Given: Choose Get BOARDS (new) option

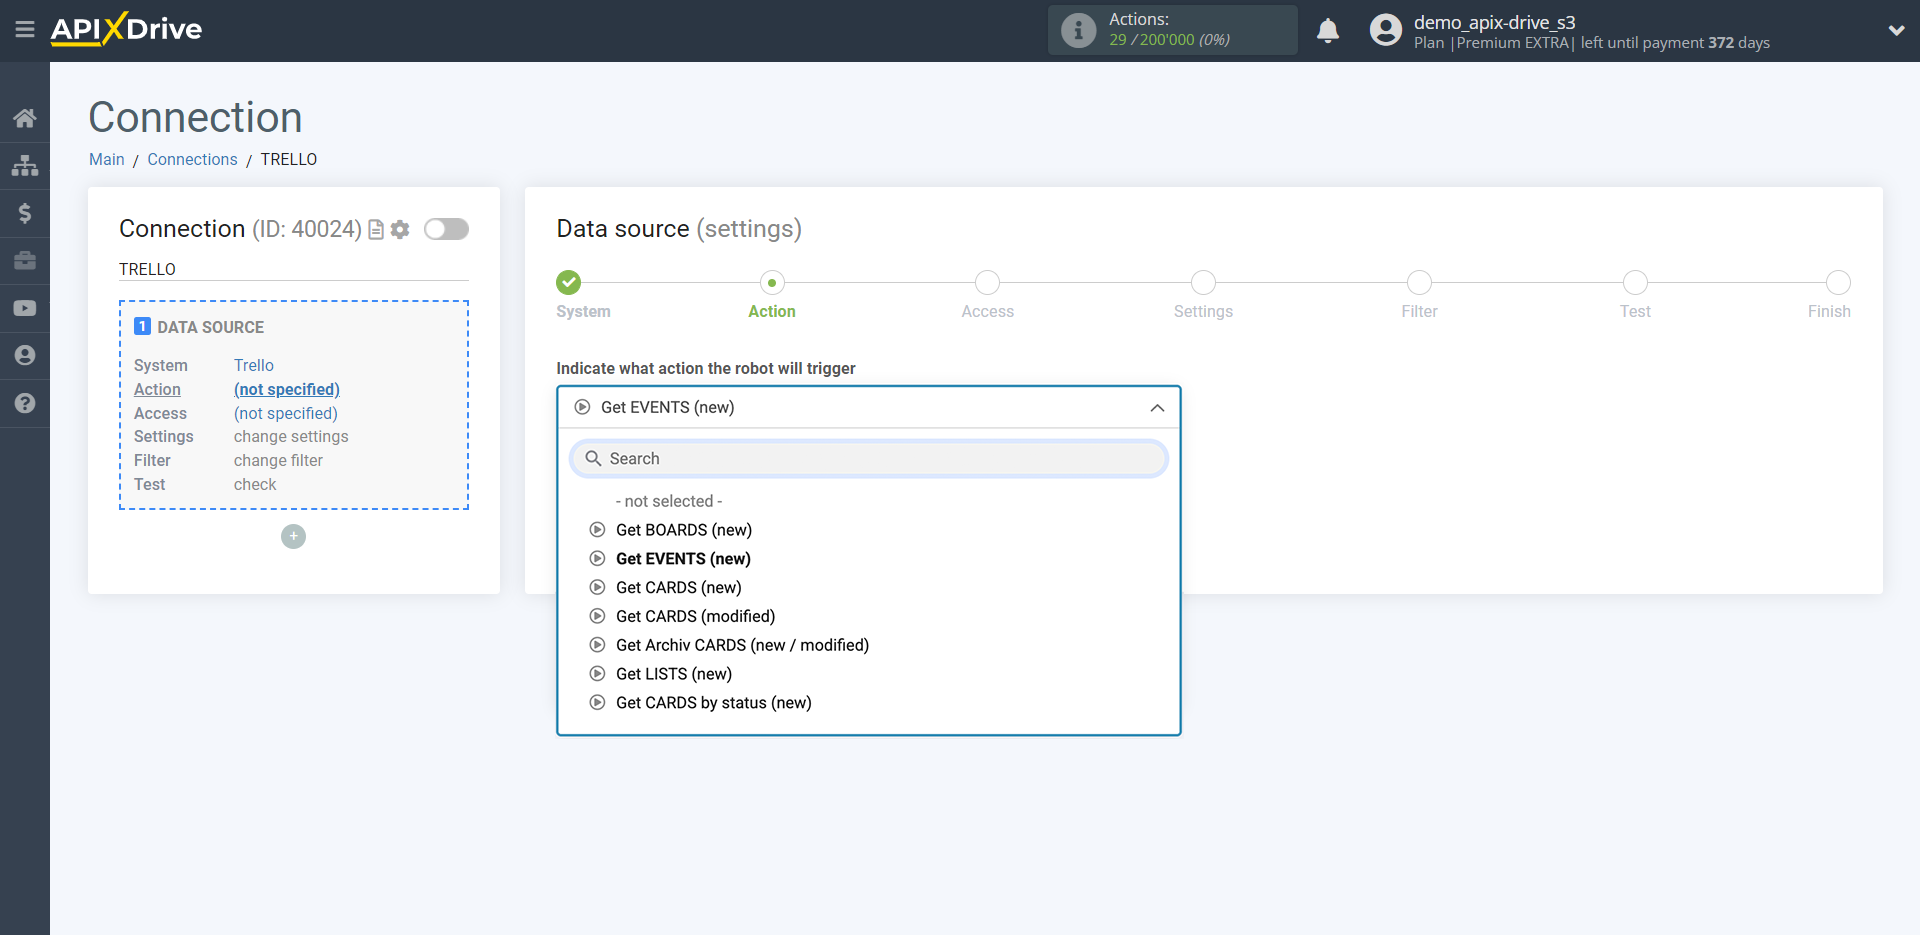Looking at the screenshot, I should point(684,530).
